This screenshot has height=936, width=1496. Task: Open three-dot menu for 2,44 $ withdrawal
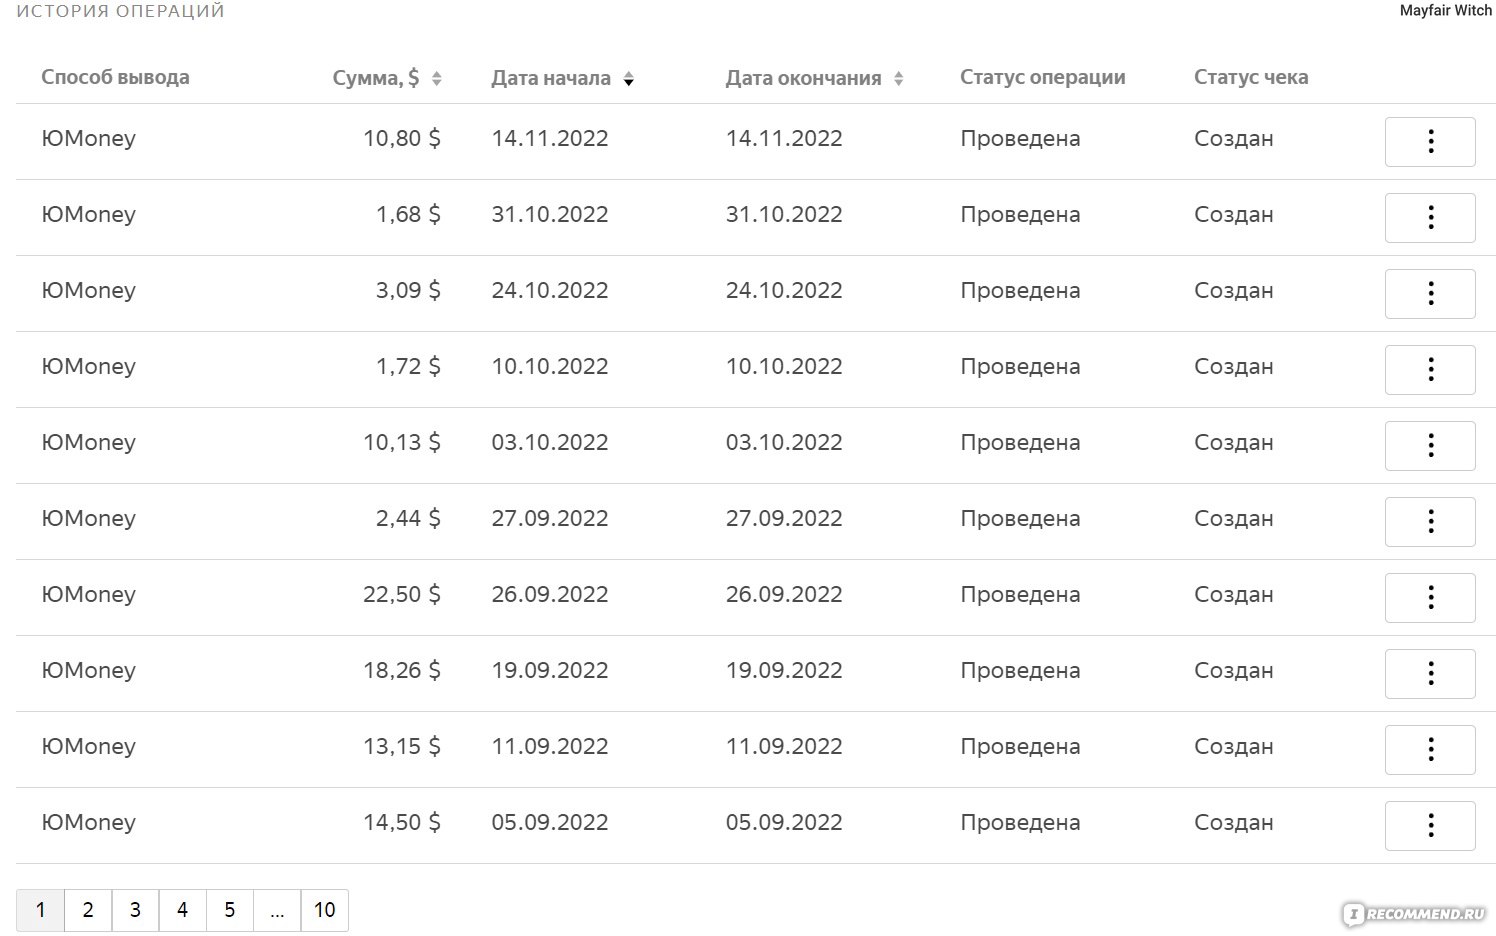pos(1430,521)
